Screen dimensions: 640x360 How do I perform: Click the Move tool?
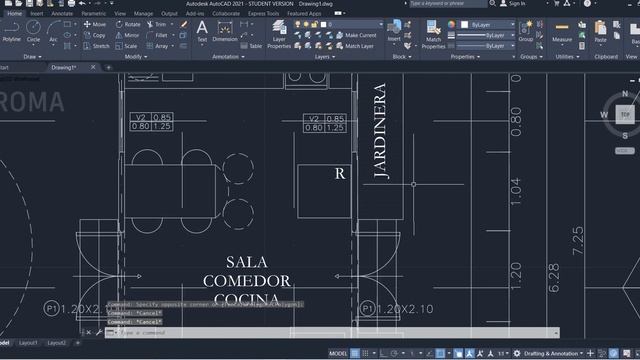pyautogui.click(x=95, y=24)
